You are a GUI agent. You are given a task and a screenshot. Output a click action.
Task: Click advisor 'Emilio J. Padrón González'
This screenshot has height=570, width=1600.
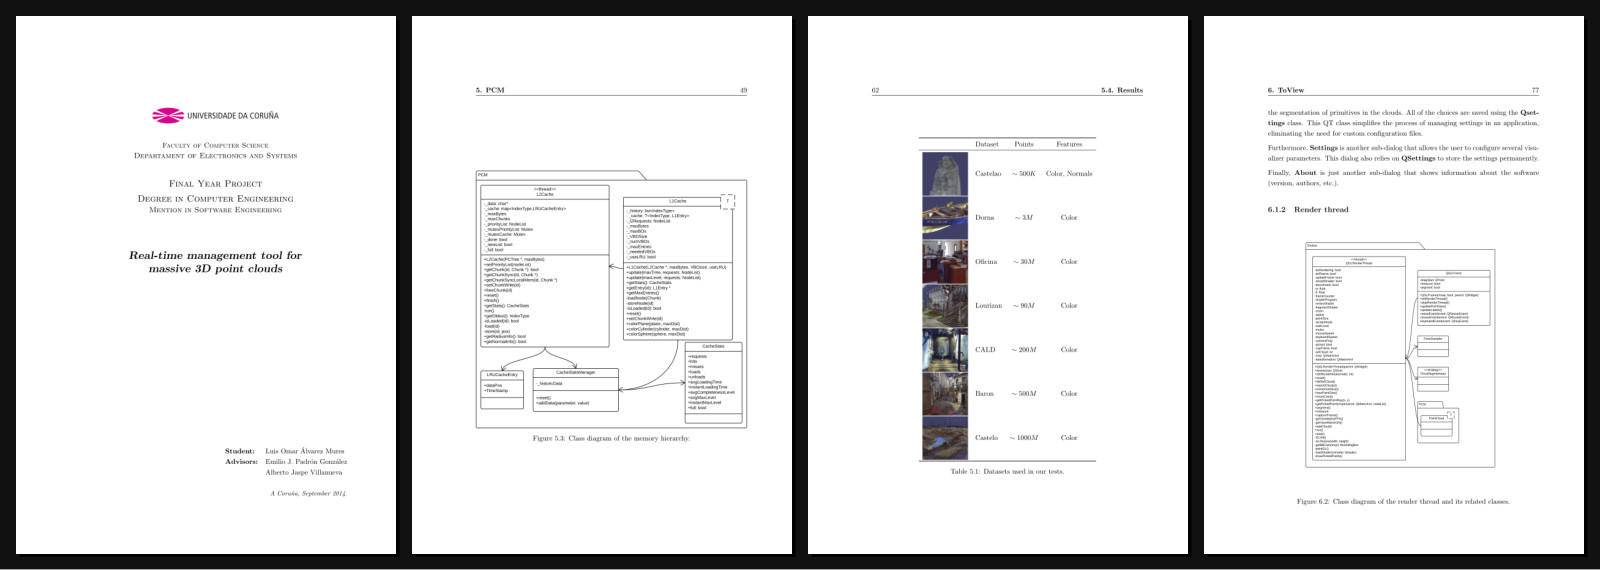(x=306, y=462)
